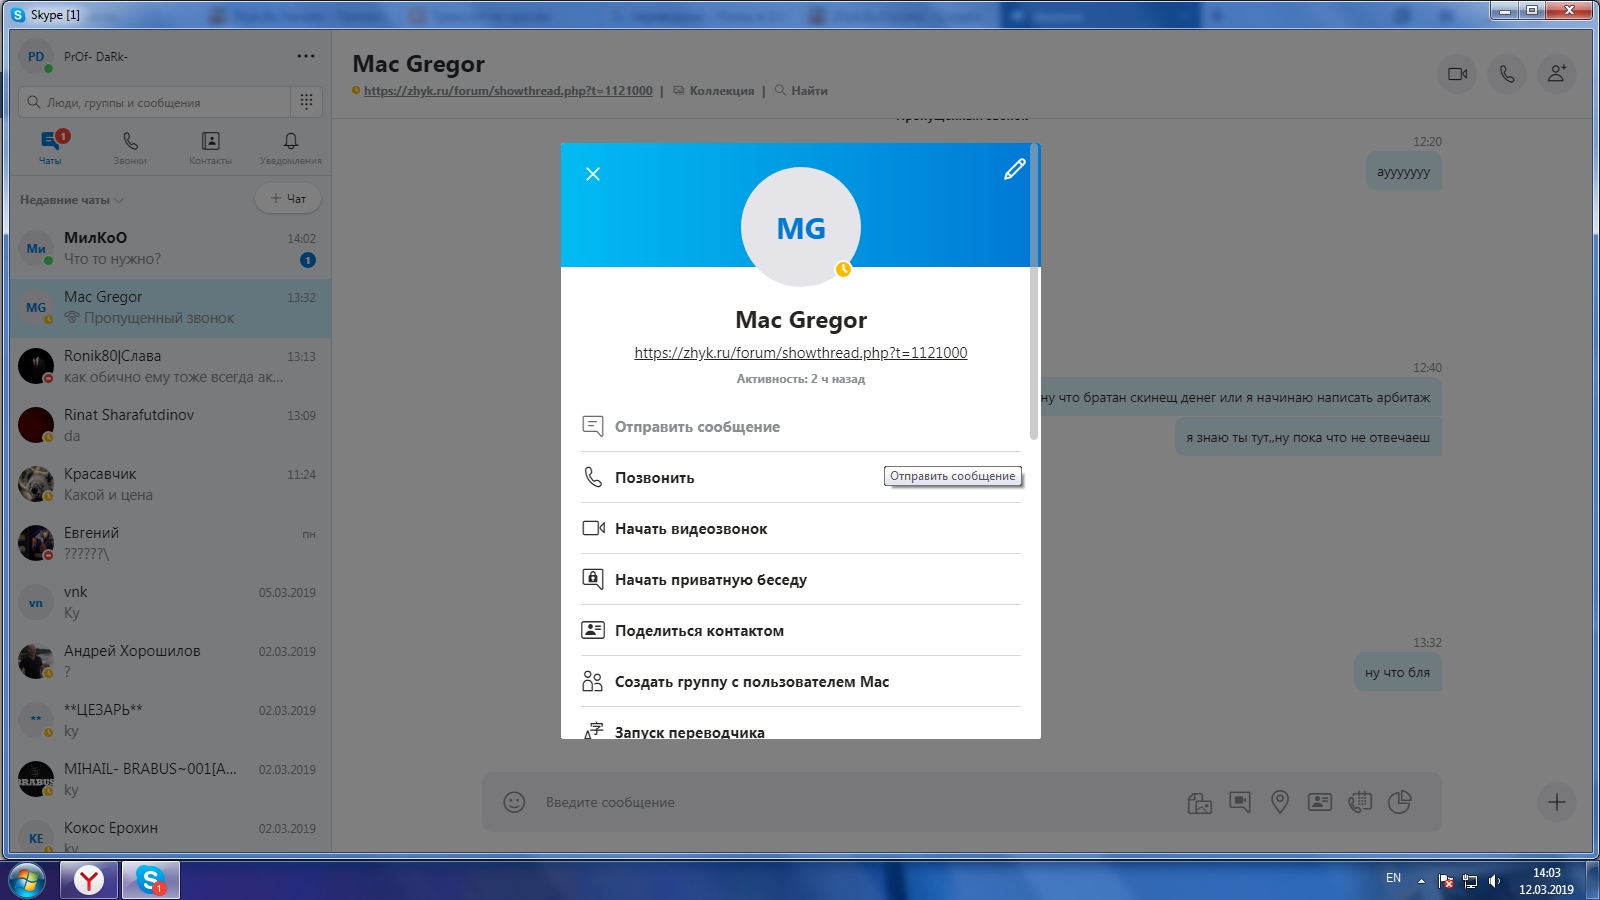
Task: Click the pencil edit icon in profile
Action: 1014,170
